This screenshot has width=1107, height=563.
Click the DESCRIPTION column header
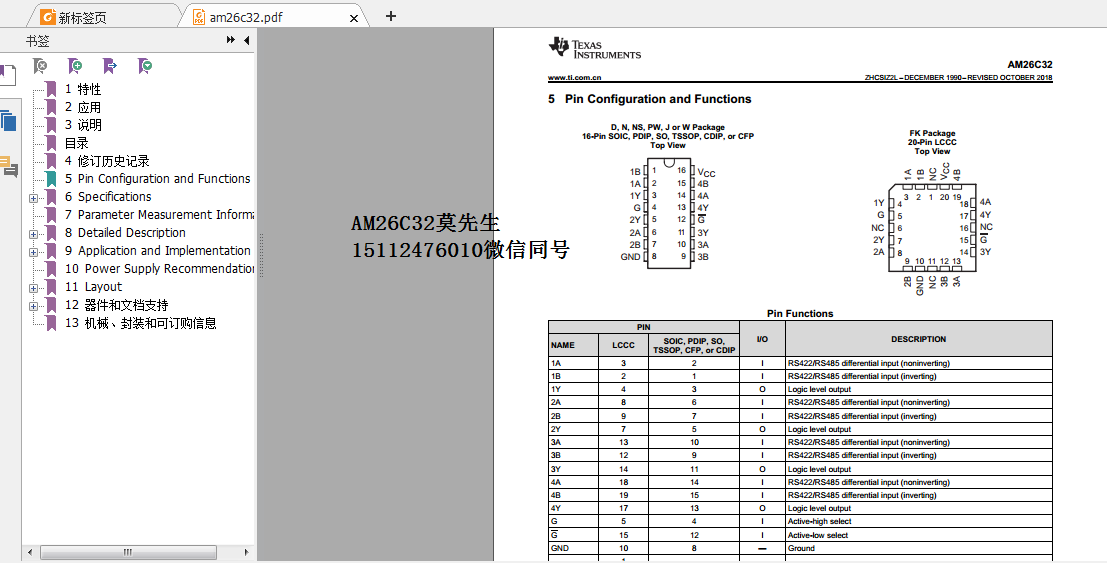918,339
